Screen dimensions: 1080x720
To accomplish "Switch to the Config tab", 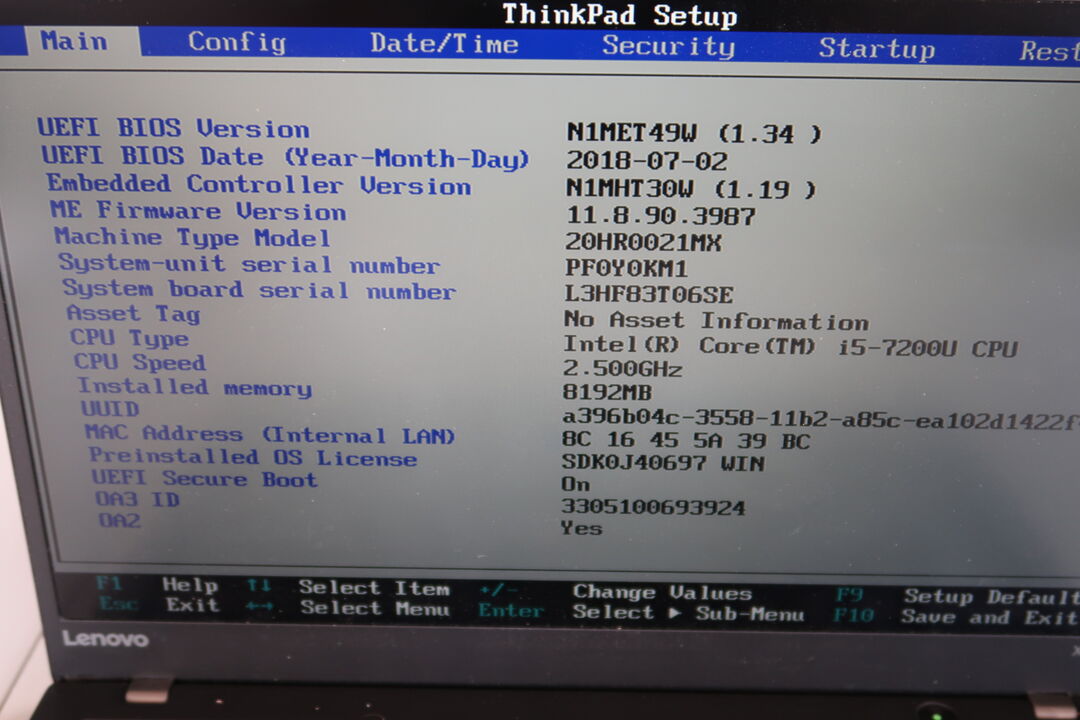I will pyautogui.click(x=237, y=42).
